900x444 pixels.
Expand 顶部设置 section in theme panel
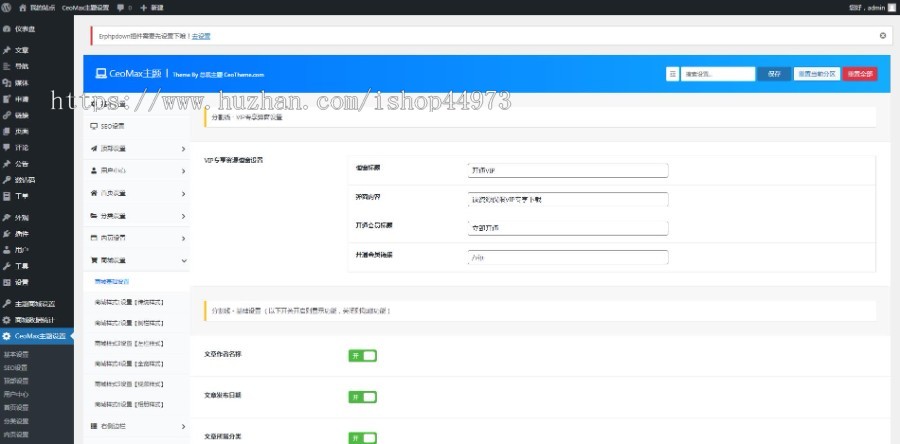coord(137,149)
